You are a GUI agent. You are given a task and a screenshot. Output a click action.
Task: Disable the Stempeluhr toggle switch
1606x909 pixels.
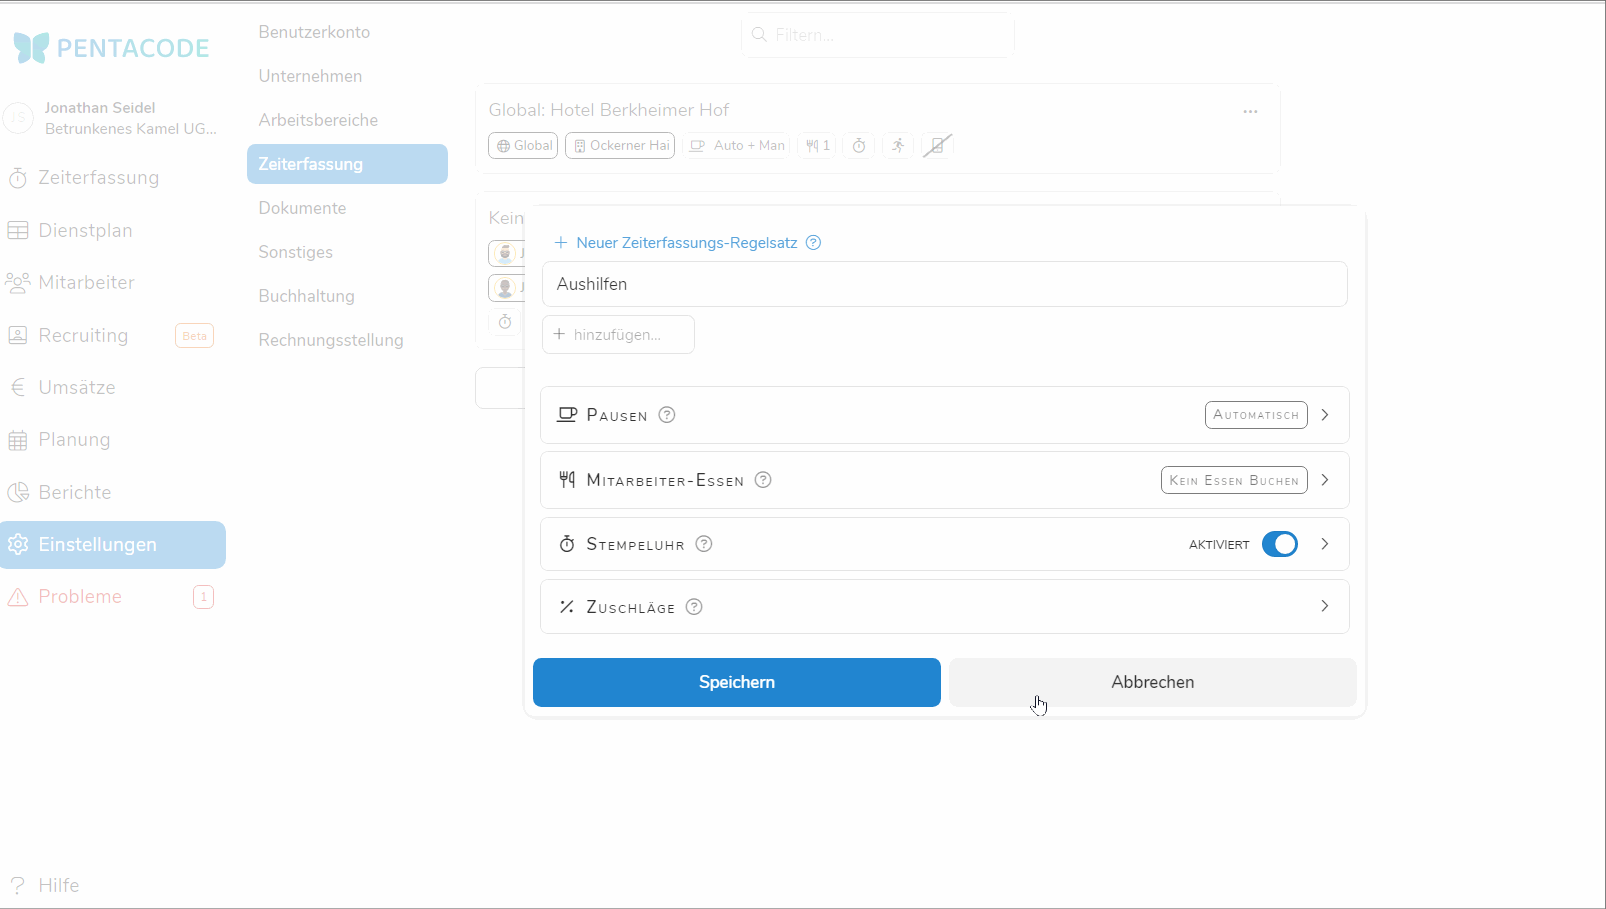(x=1279, y=544)
